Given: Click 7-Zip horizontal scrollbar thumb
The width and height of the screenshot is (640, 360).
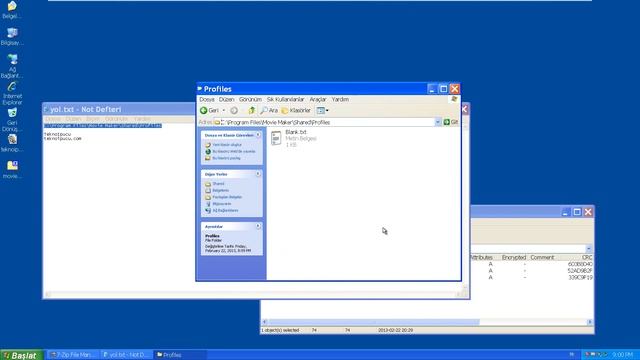Looking at the screenshot, I should point(373,322).
